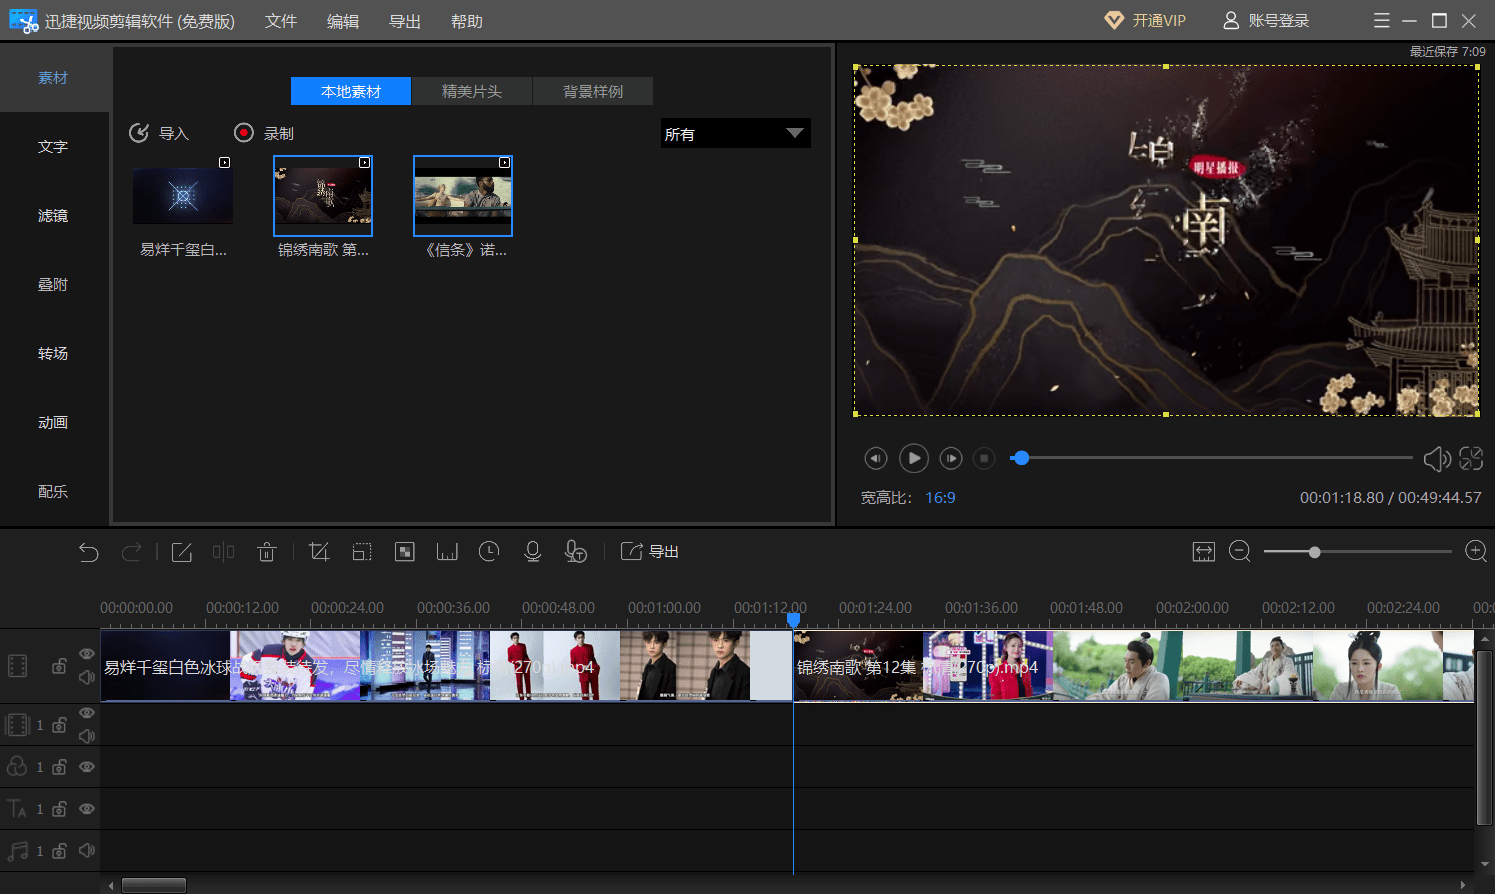
Task: Open the 帮助 menu
Action: [x=467, y=21]
